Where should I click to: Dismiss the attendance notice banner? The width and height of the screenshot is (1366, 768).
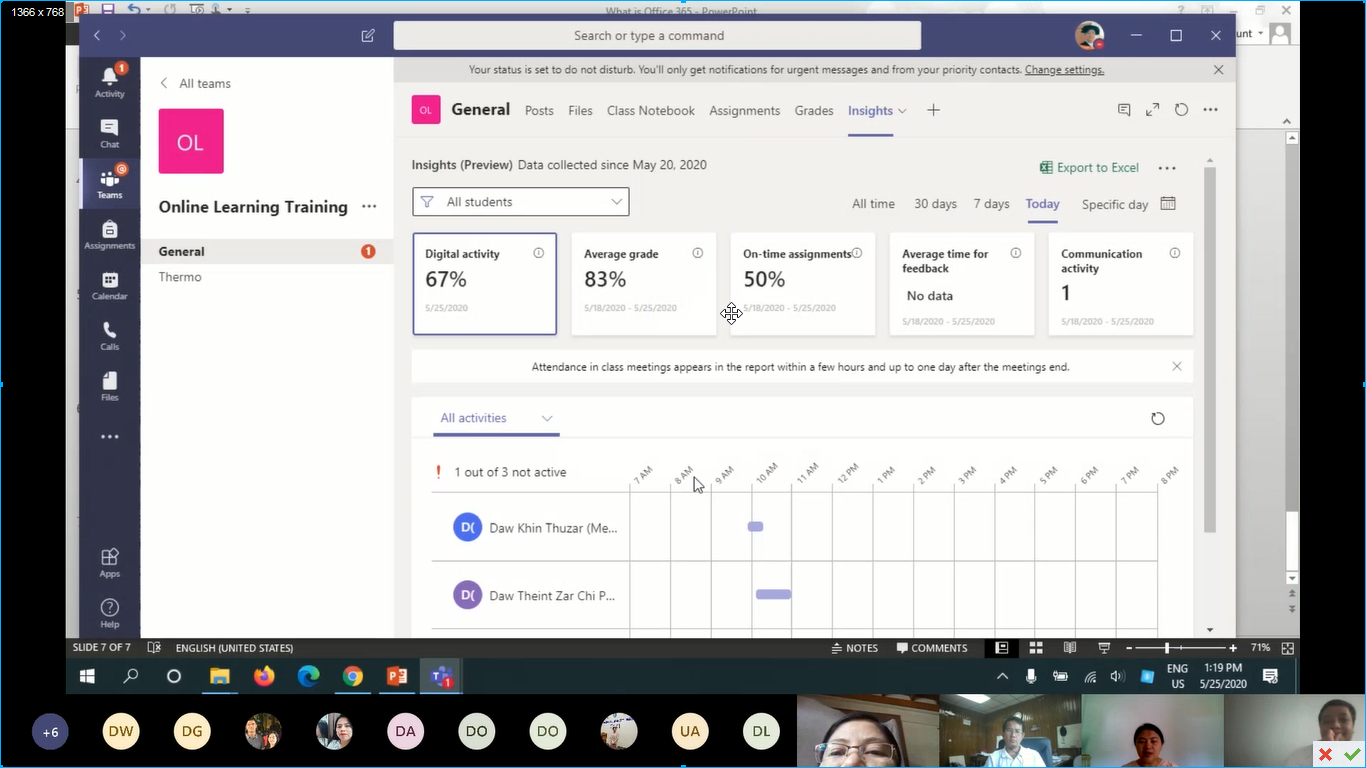[x=1177, y=367]
